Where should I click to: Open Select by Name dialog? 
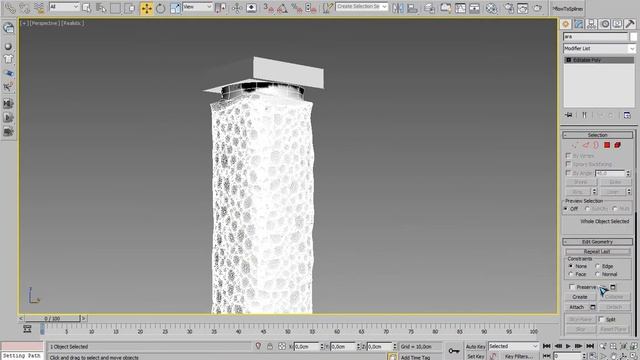[x=101, y=8]
